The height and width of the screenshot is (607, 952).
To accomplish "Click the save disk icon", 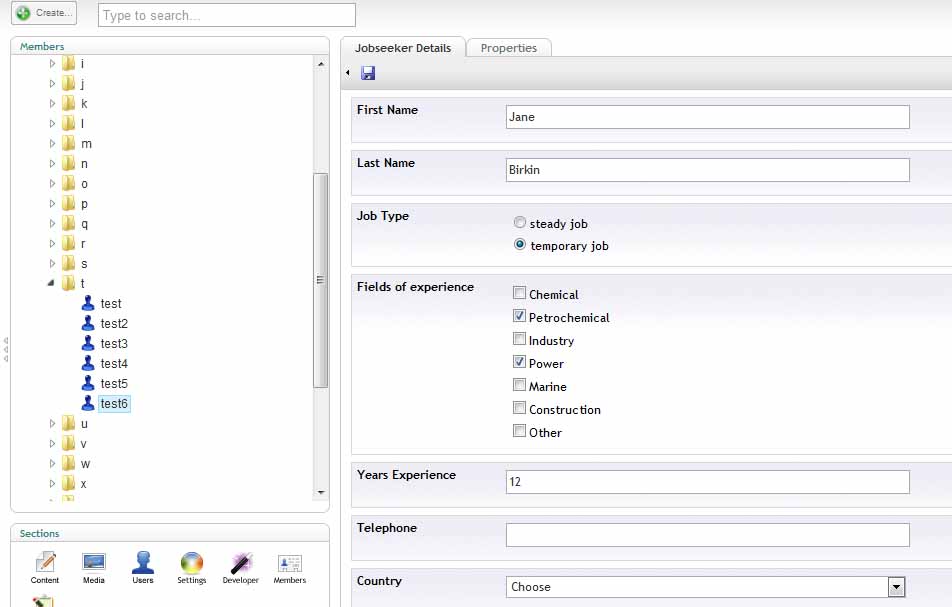I will click(x=368, y=73).
